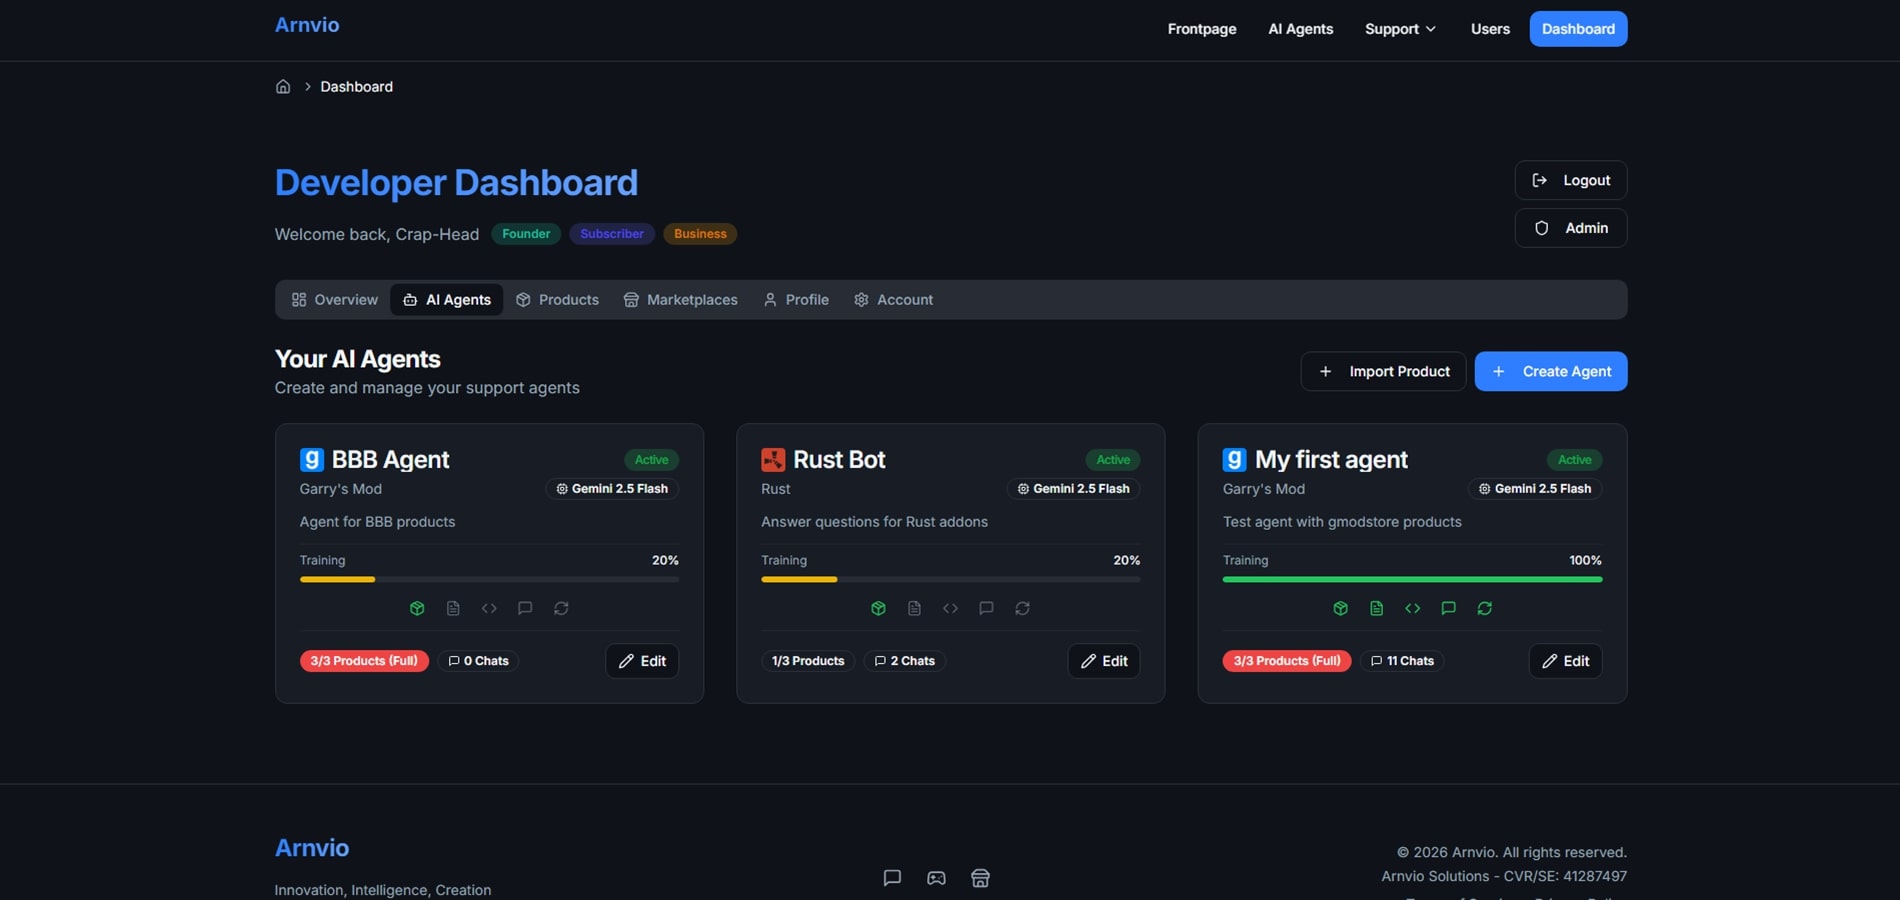The image size is (1900, 900).
Task: Click the sync arrows icon in Rust Bot card
Action: point(1022,608)
